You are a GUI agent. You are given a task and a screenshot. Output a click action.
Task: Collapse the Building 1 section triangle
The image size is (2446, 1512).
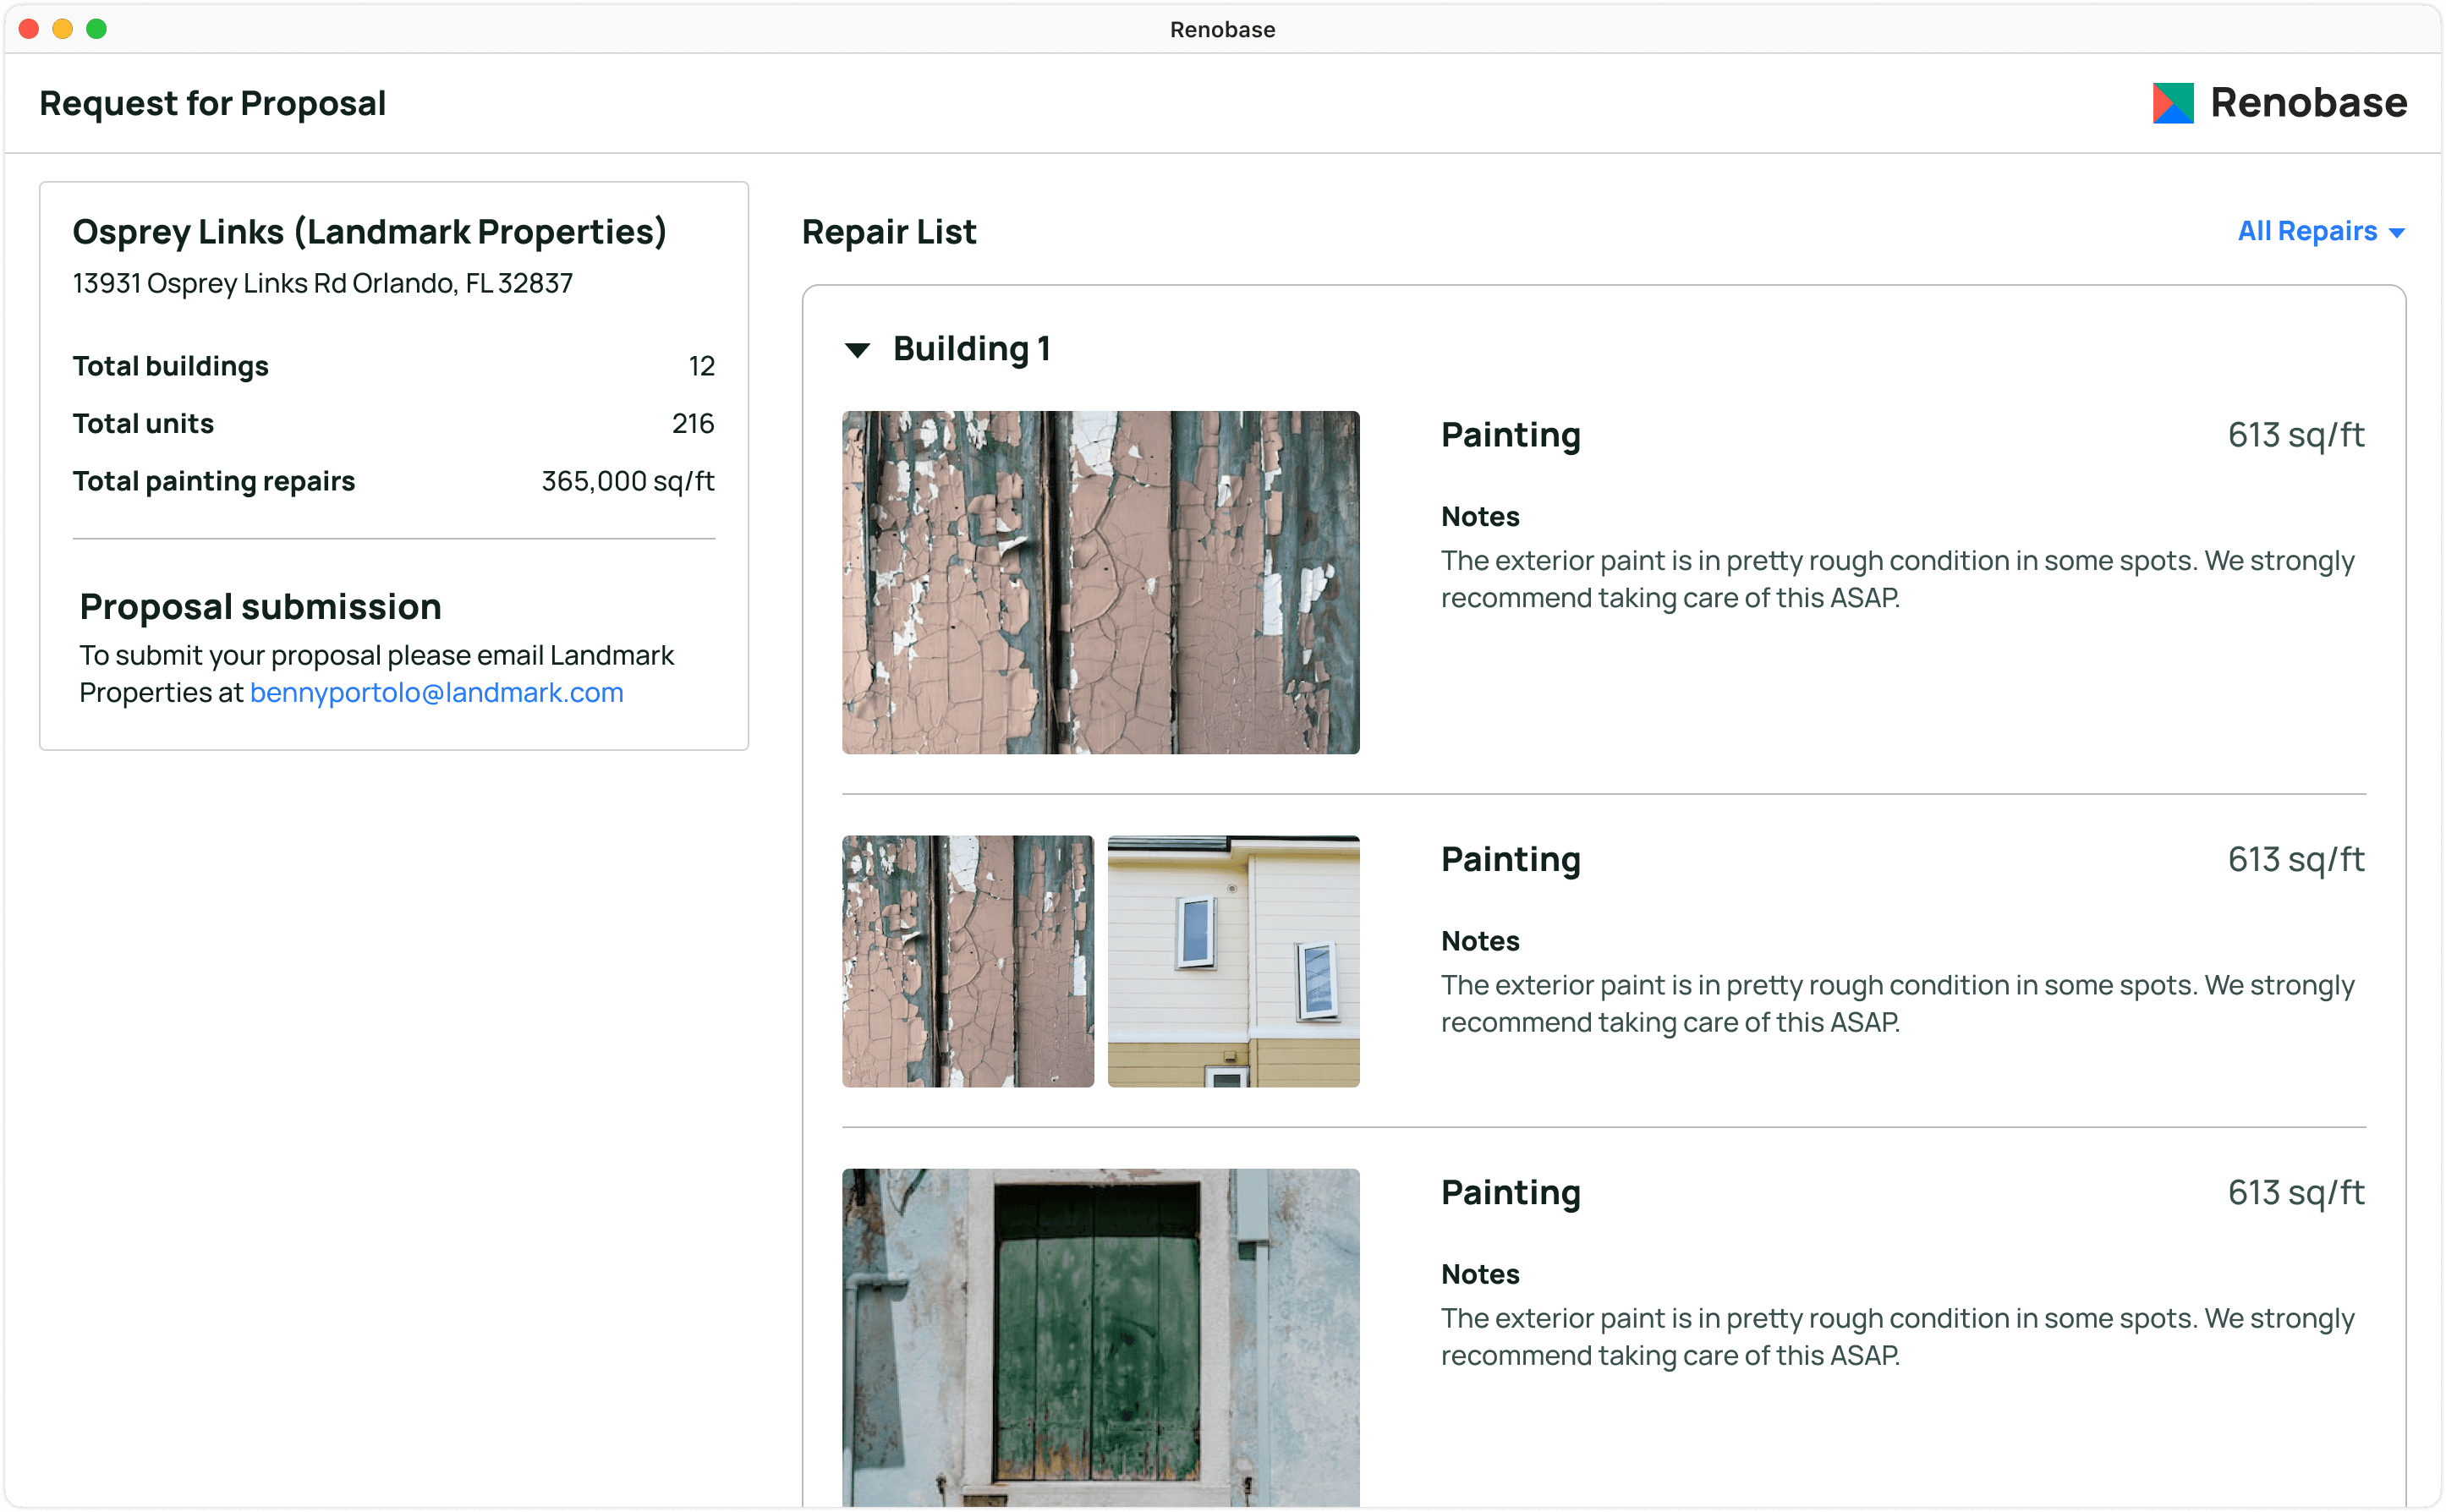pyautogui.click(x=857, y=350)
